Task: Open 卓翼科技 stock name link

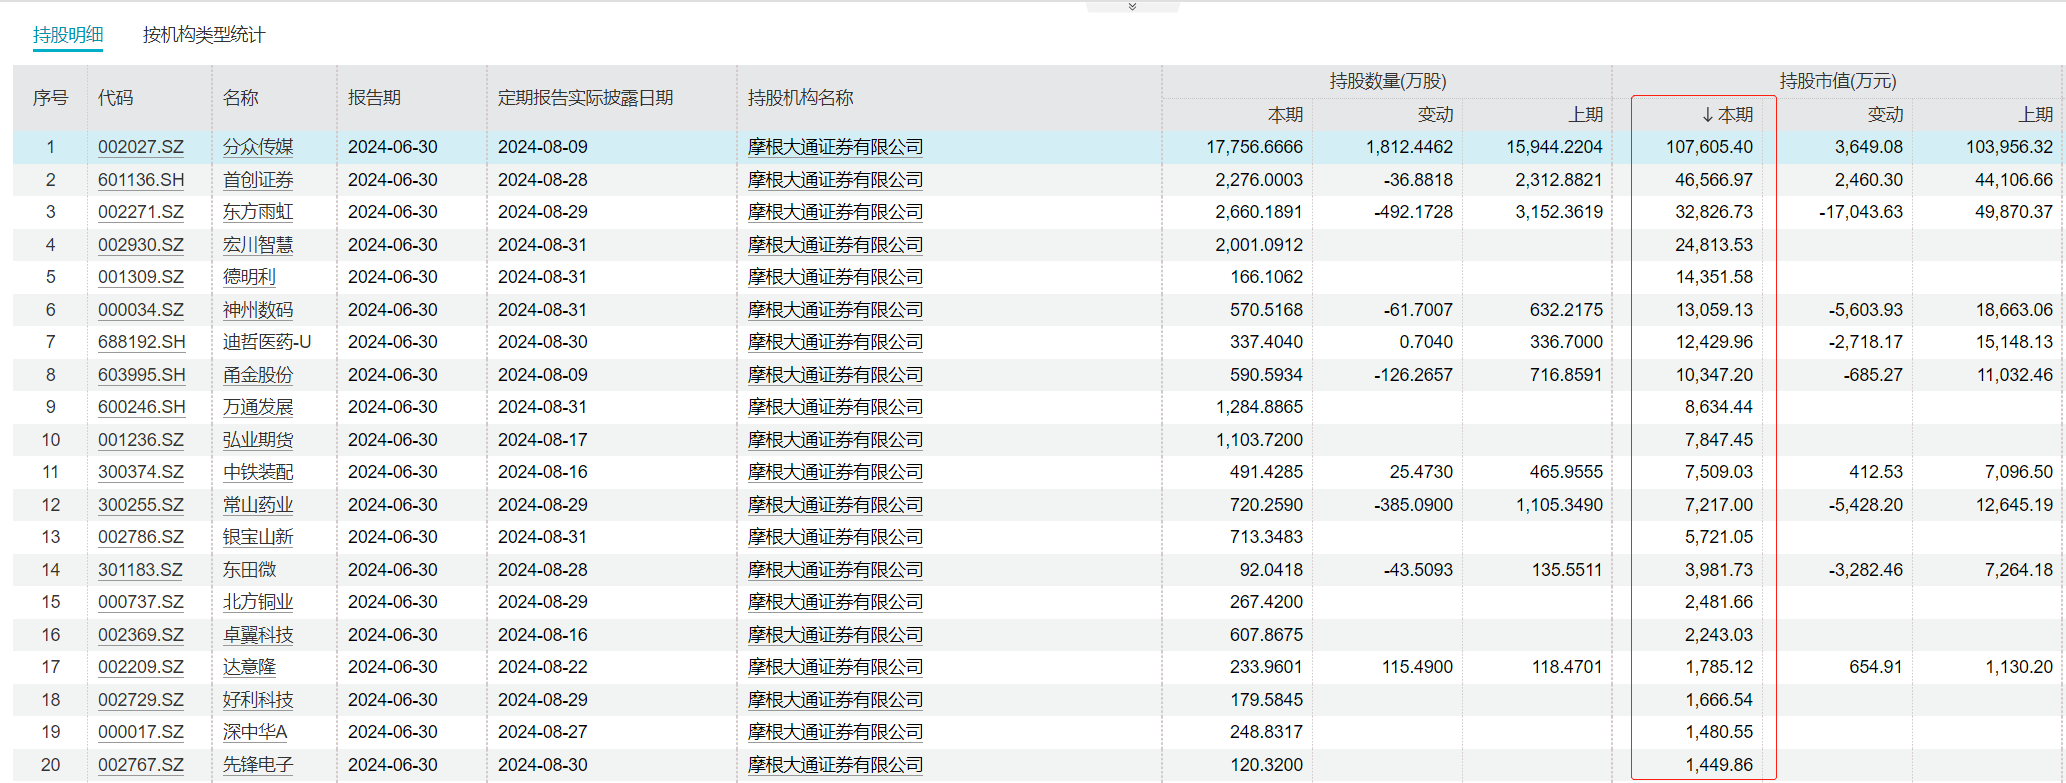Action: [x=258, y=635]
